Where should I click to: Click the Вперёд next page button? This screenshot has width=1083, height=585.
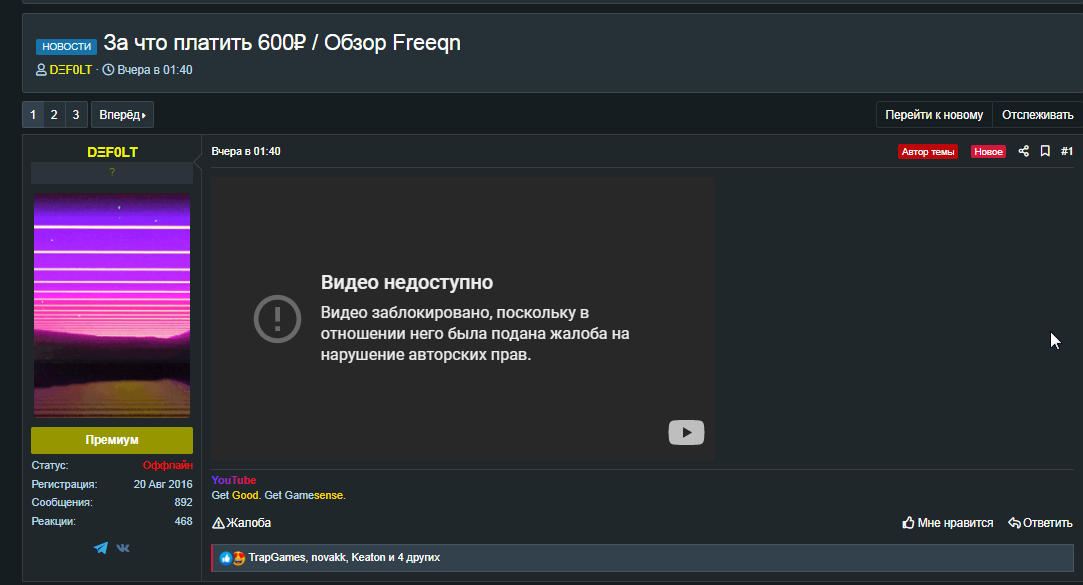point(122,115)
